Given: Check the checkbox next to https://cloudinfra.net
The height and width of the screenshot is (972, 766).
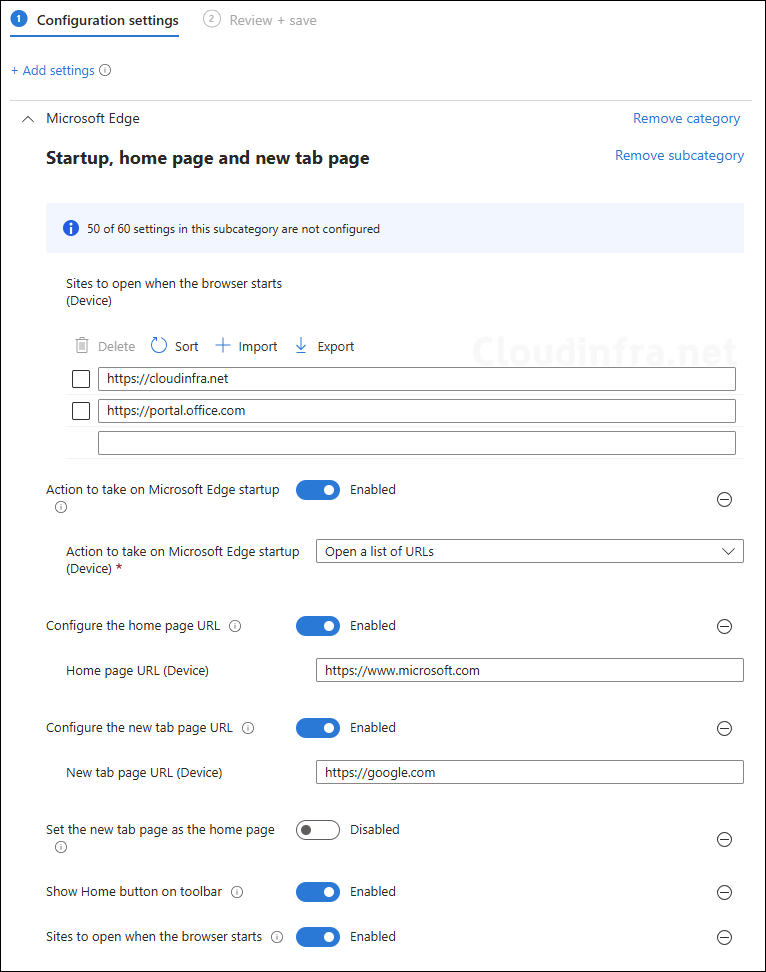Looking at the screenshot, I should (x=81, y=378).
